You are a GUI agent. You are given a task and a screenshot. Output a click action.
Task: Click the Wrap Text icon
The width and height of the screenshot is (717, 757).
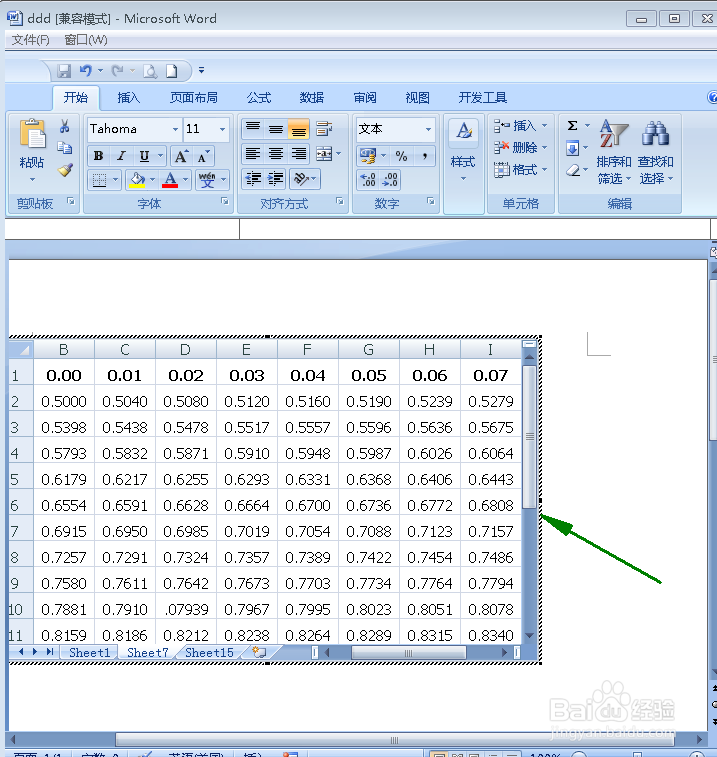tap(324, 129)
